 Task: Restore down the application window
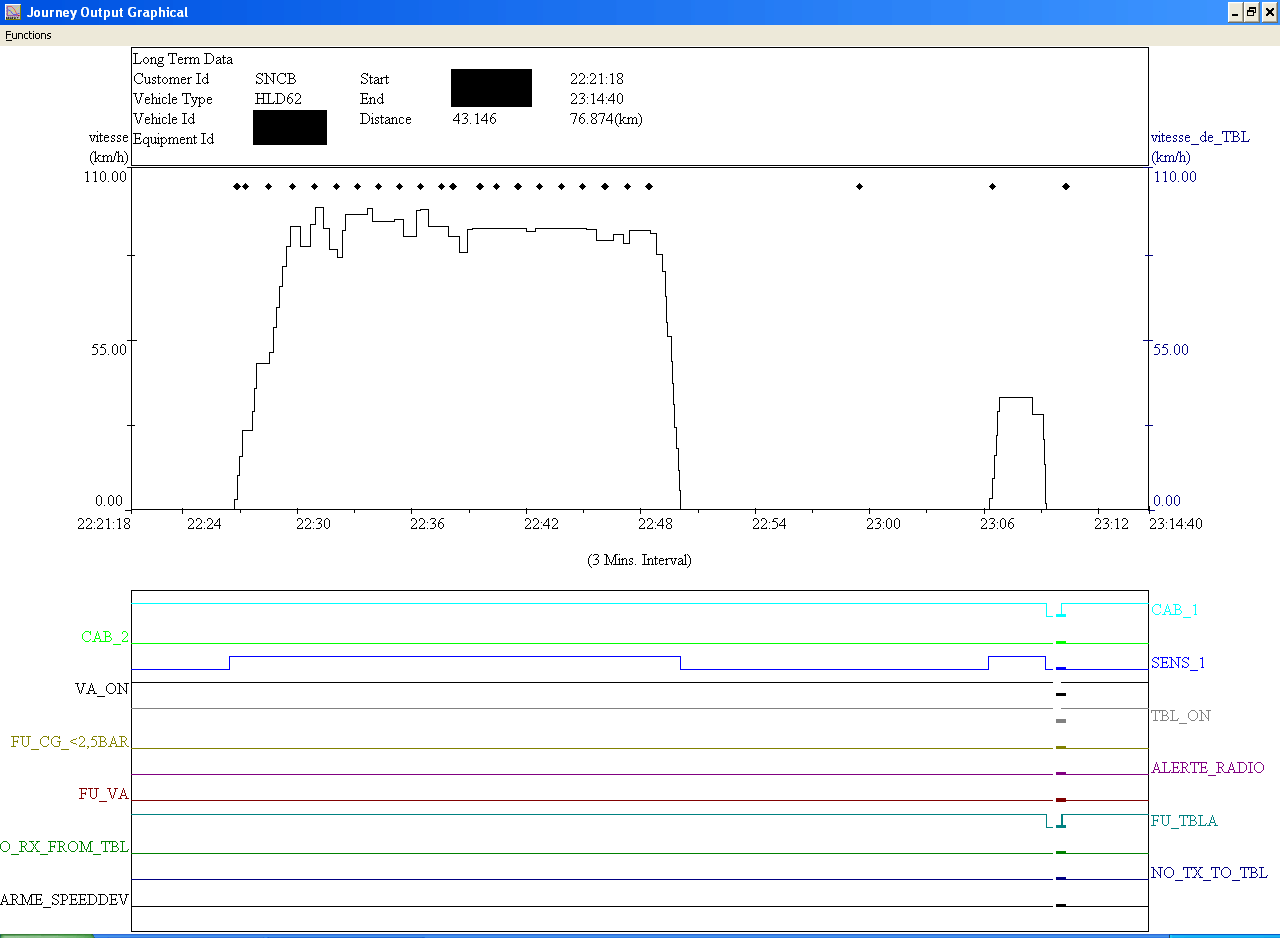[x=1250, y=12]
